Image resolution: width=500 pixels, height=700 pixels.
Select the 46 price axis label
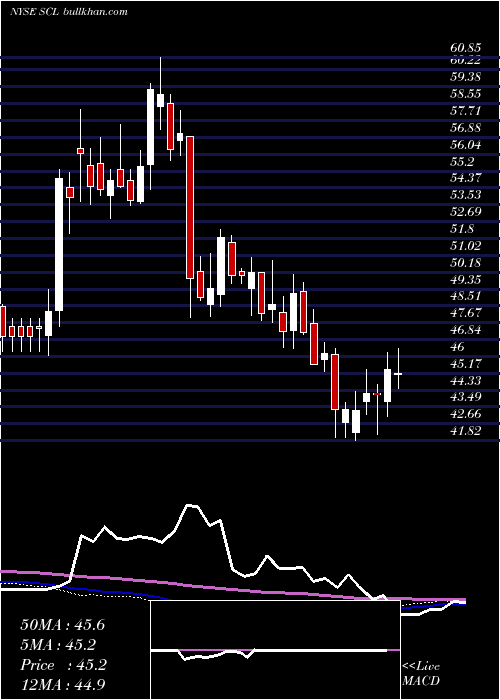pos(457,347)
